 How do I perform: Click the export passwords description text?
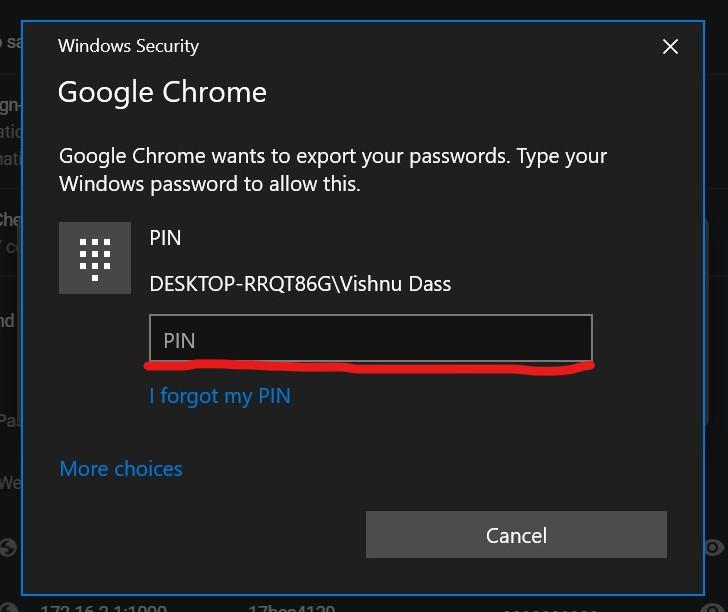coord(333,170)
